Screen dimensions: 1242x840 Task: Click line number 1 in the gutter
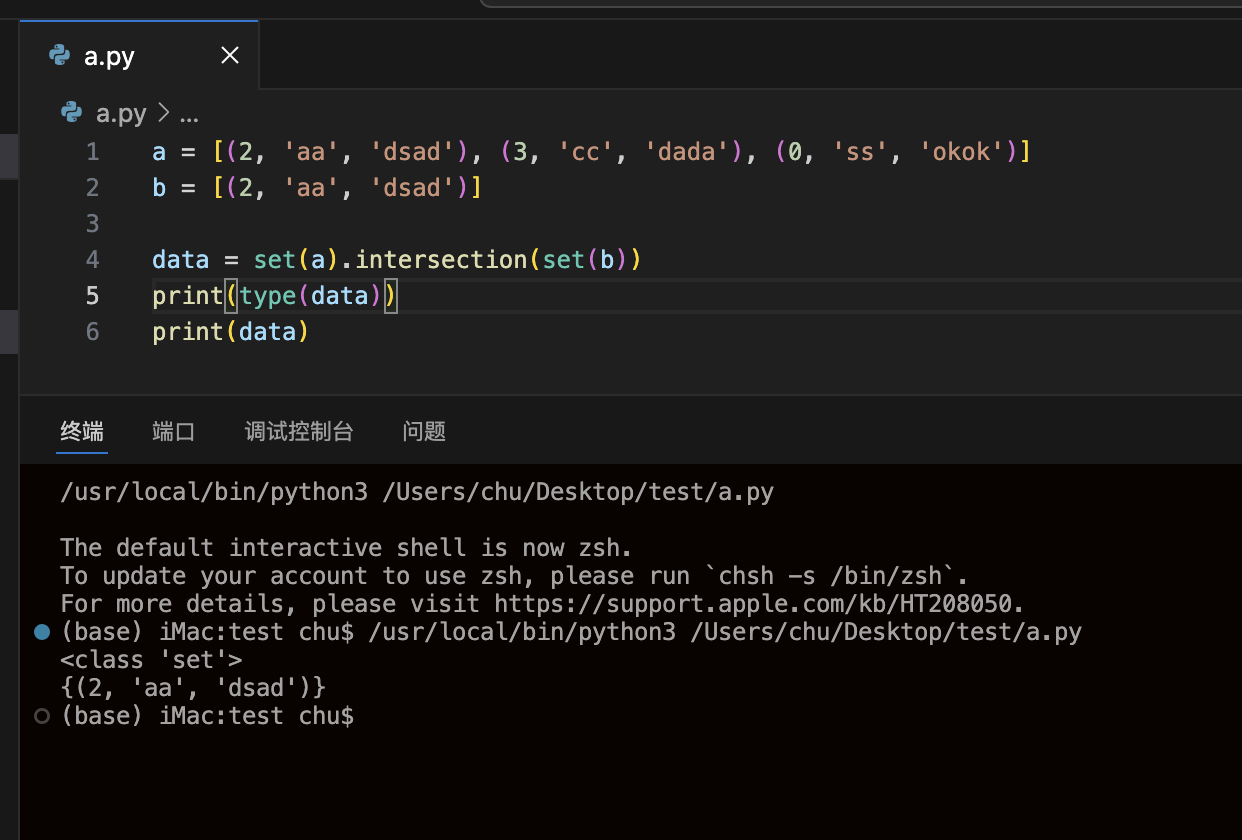tap(93, 152)
